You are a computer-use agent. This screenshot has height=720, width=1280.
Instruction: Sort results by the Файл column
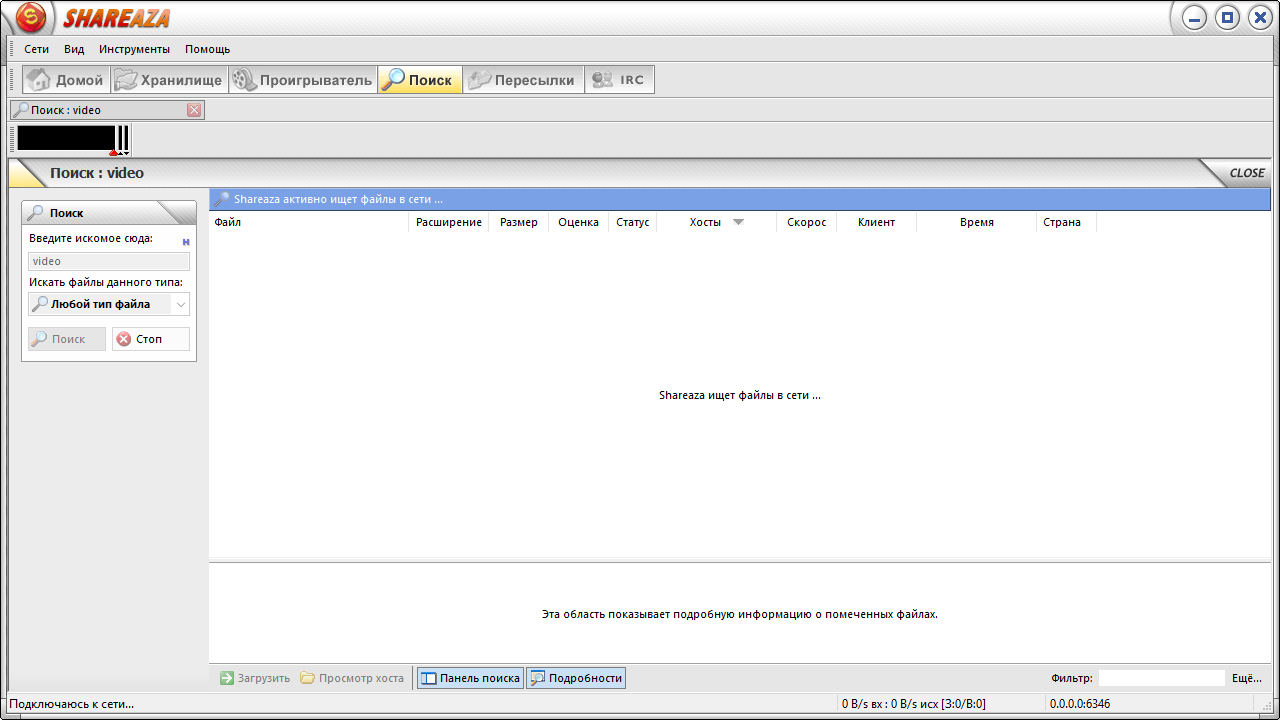tap(309, 222)
